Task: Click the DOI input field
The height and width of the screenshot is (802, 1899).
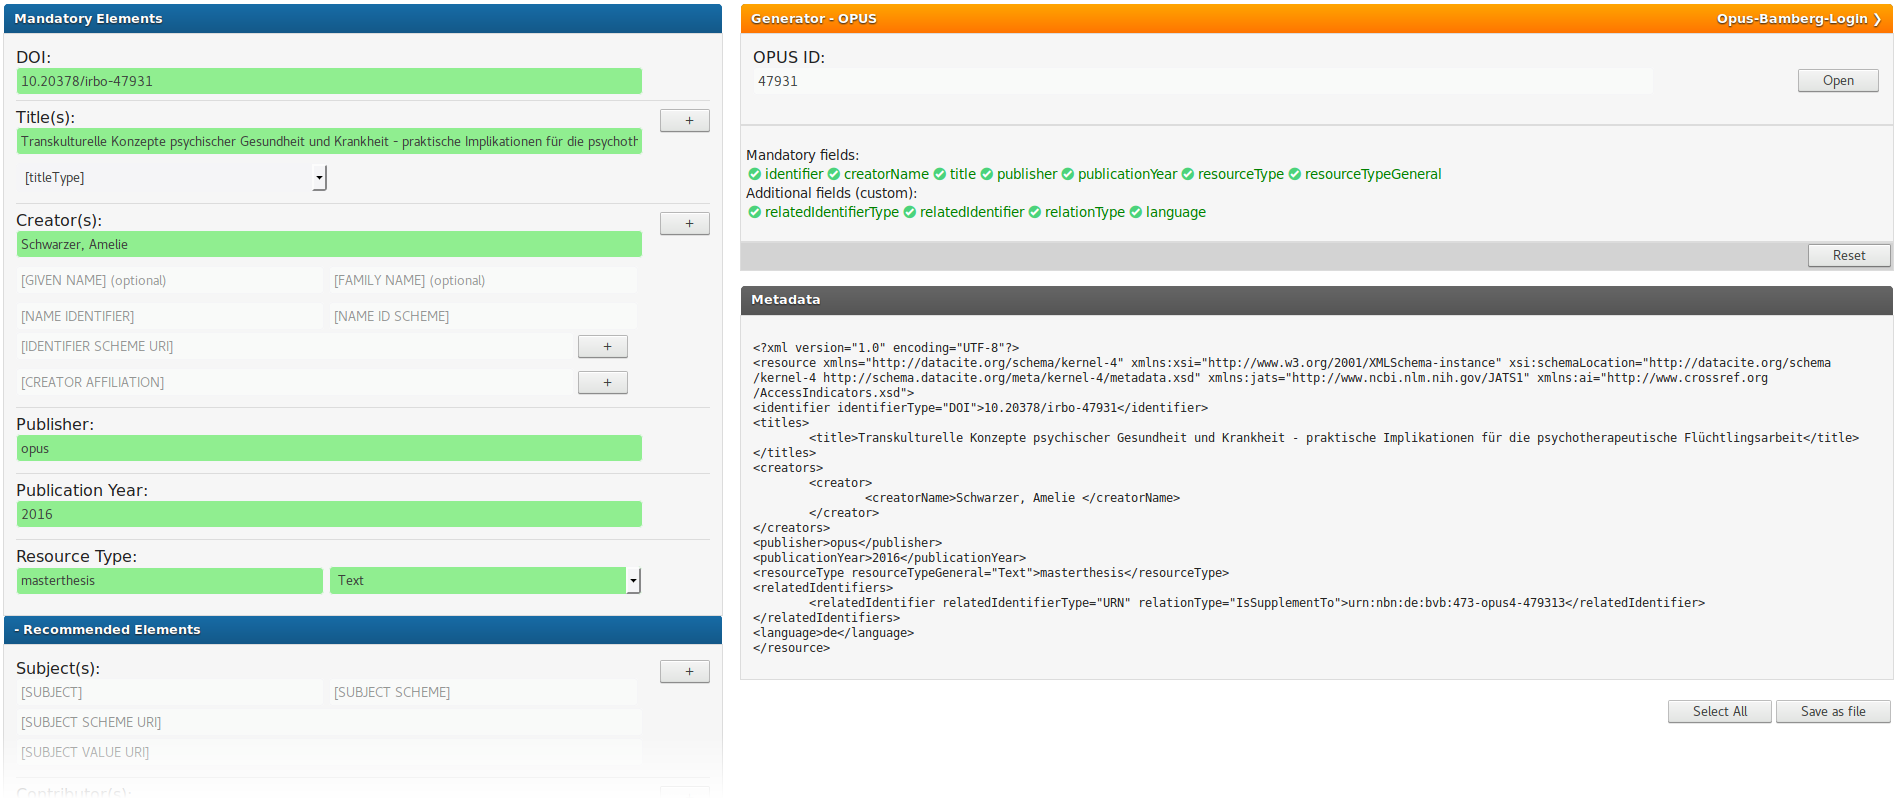Action: [329, 81]
